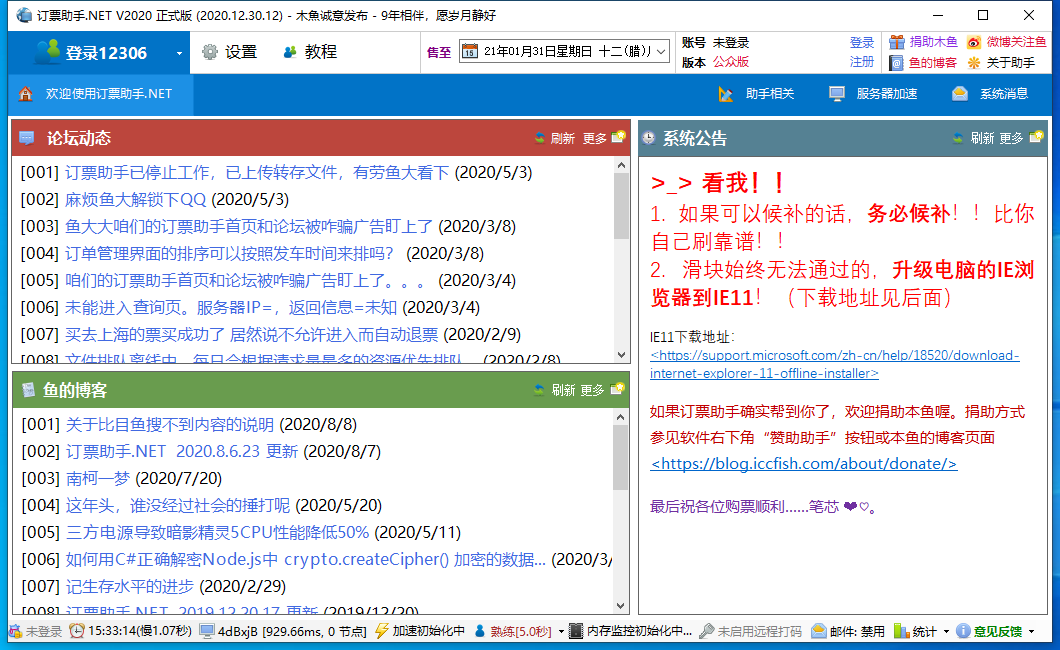
Task: Click the new-window icon in 论坛动态 header
Action: pyautogui.click(x=618, y=136)
